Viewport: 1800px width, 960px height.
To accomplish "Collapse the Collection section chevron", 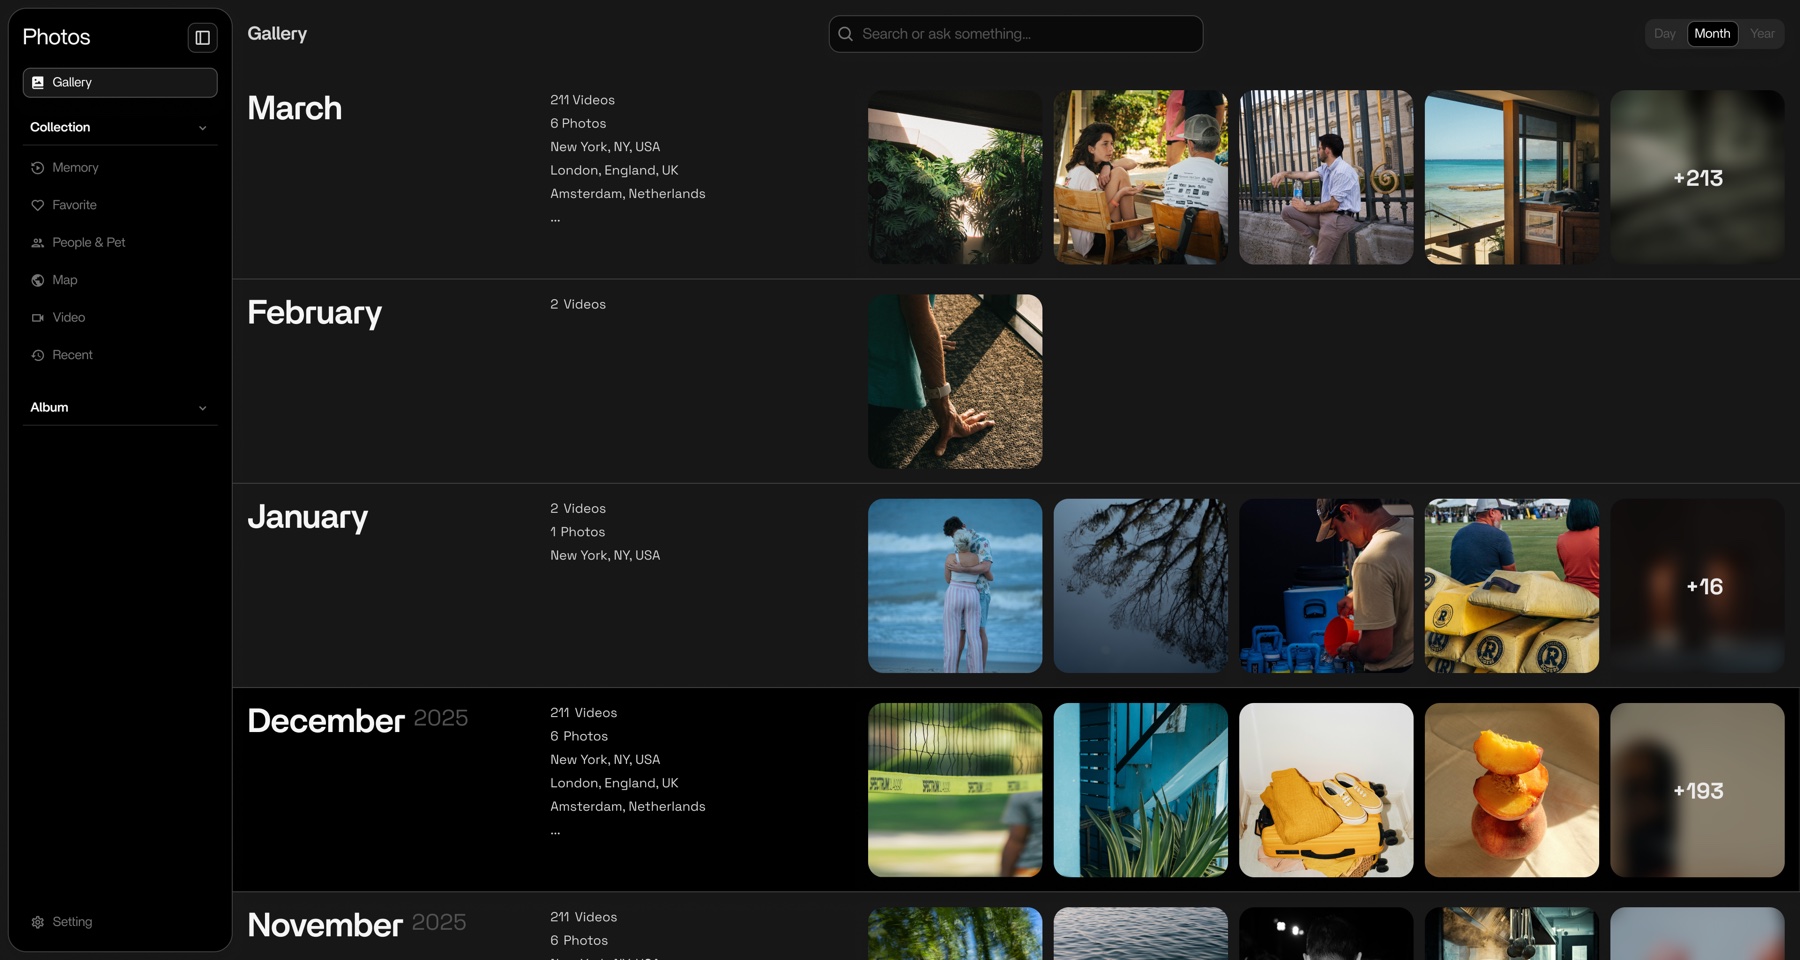I will (x=203, y=128).
